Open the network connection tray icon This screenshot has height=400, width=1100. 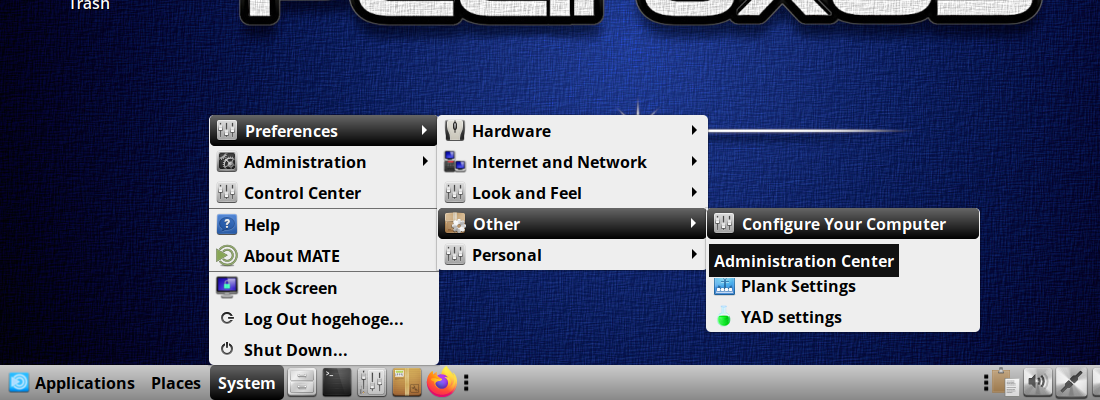pyautogui.click(x=1071, y=383)
